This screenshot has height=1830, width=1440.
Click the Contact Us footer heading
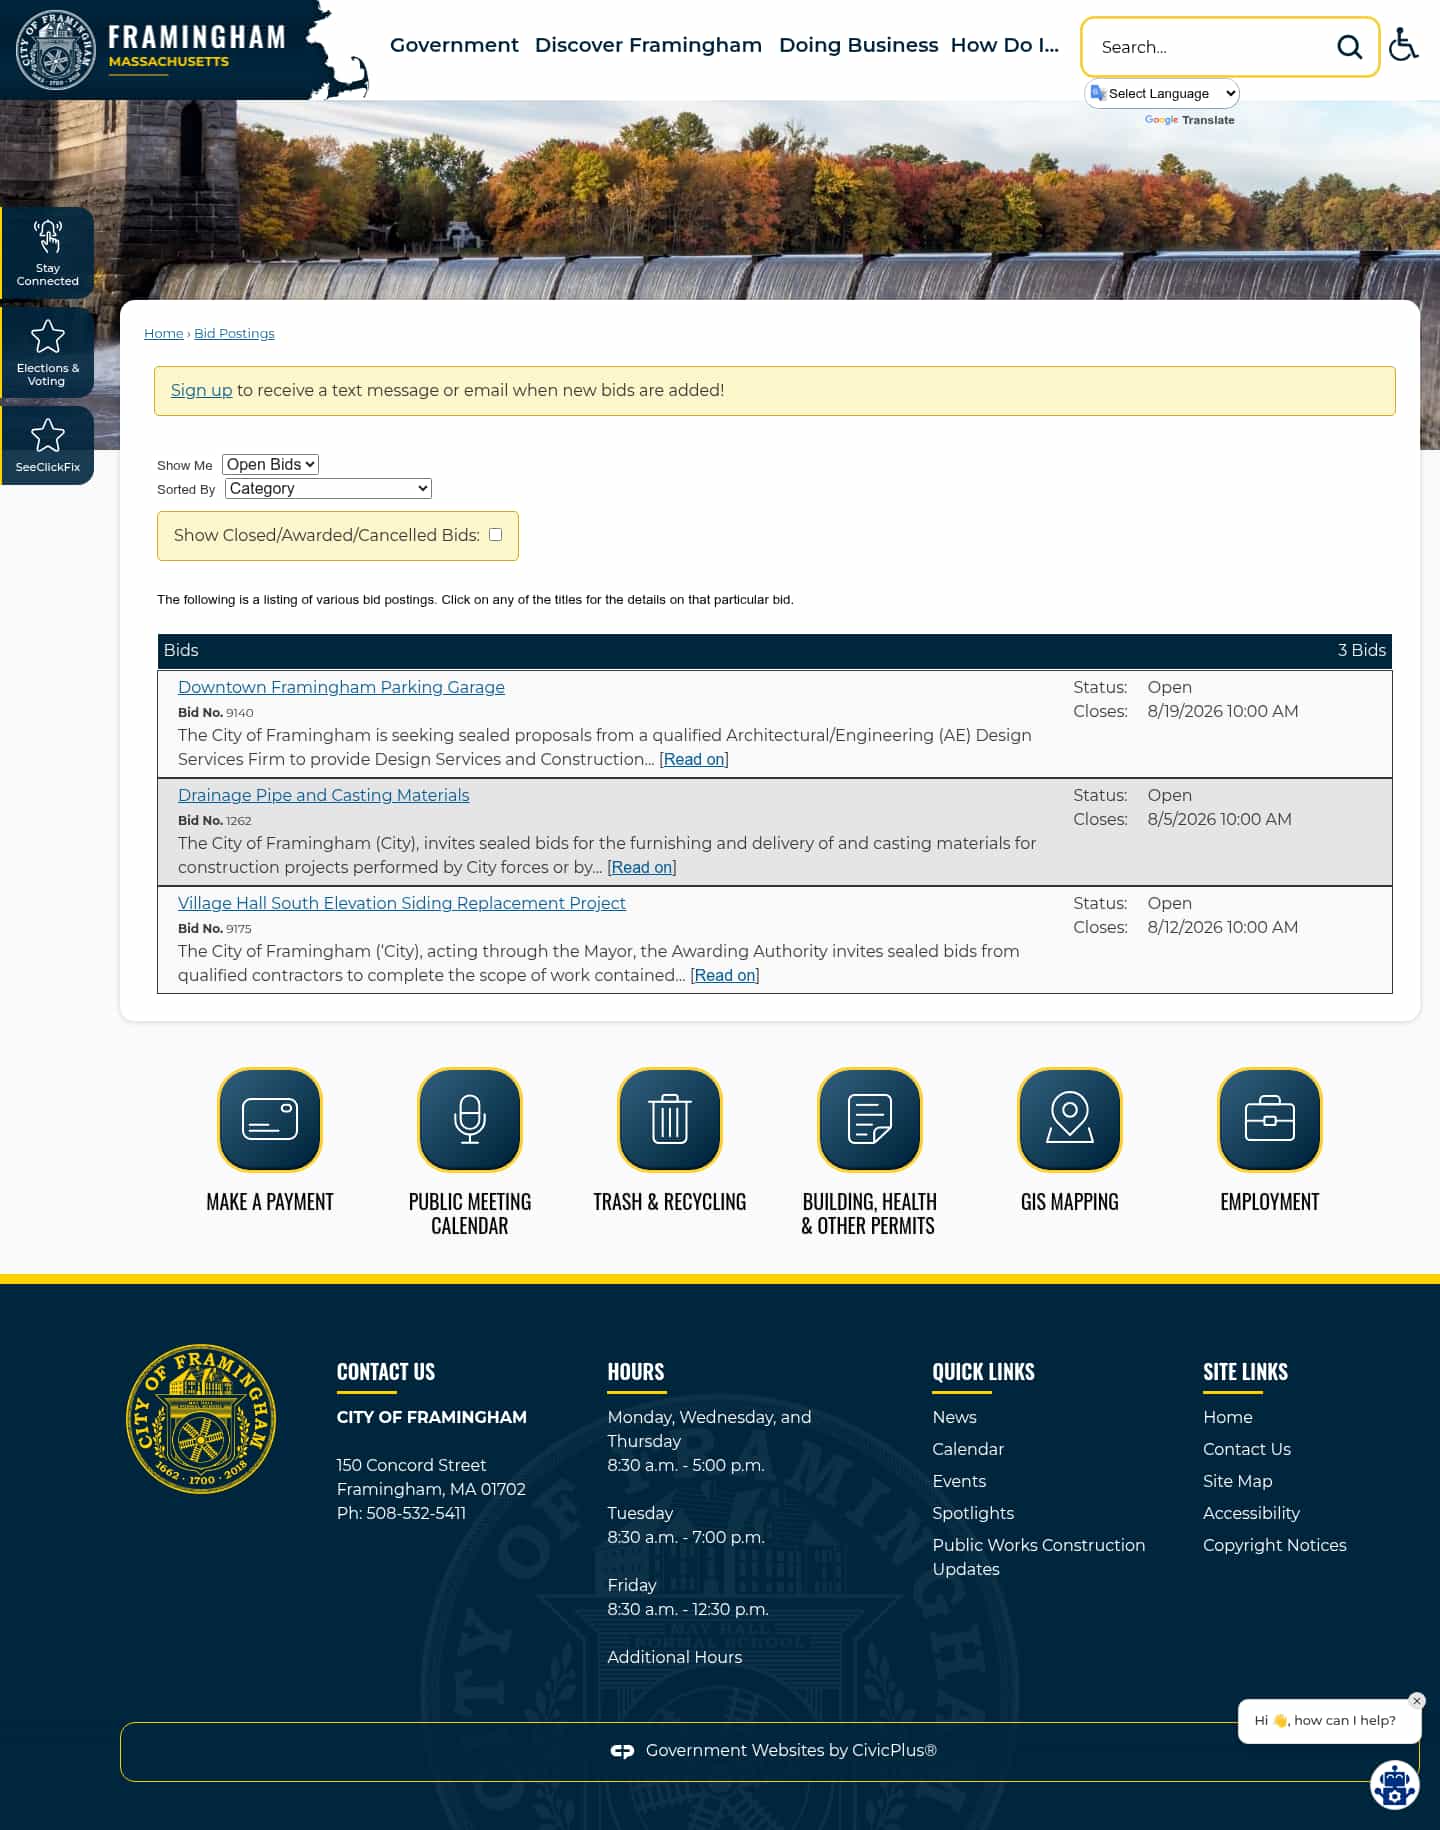pyautogui.click(x=386, y=1372)
